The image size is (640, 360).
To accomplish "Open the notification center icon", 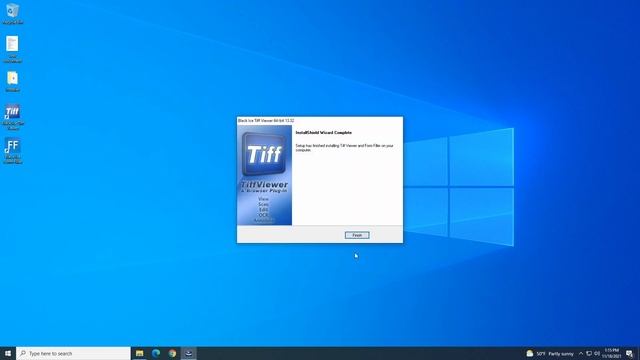I will tap(629, 353).
